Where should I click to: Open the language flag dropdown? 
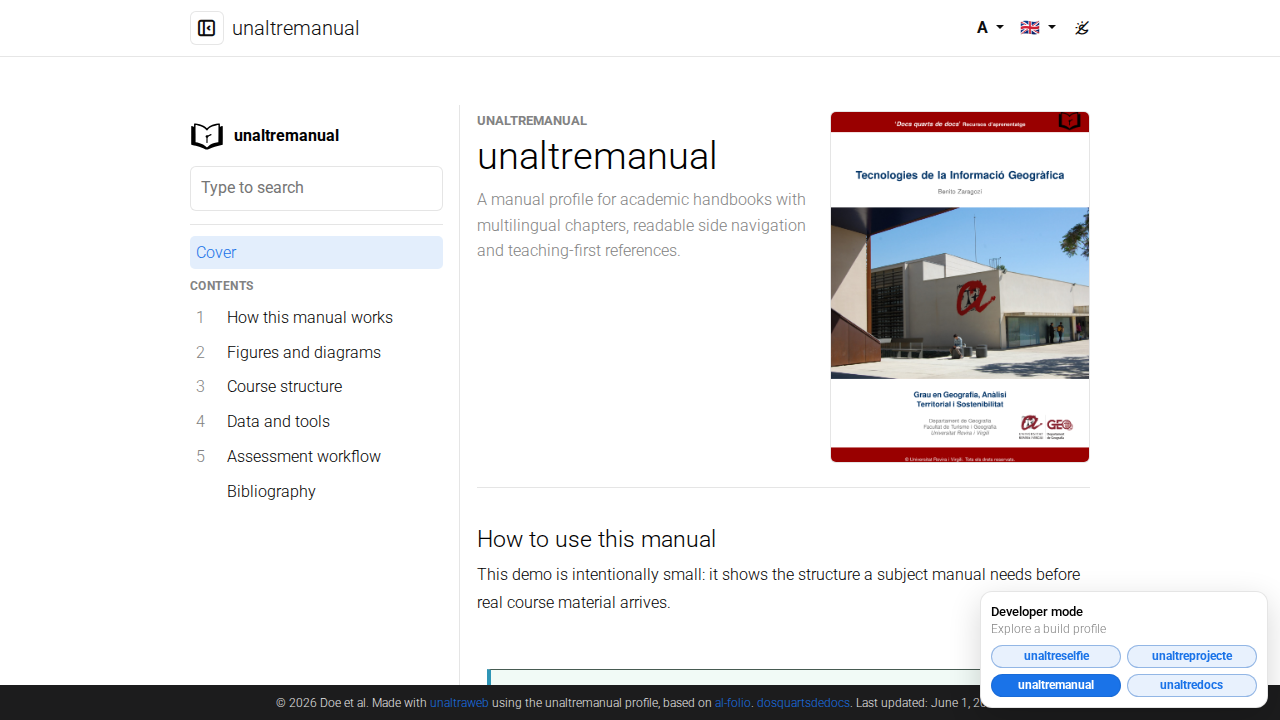(x=1037, y=28)
